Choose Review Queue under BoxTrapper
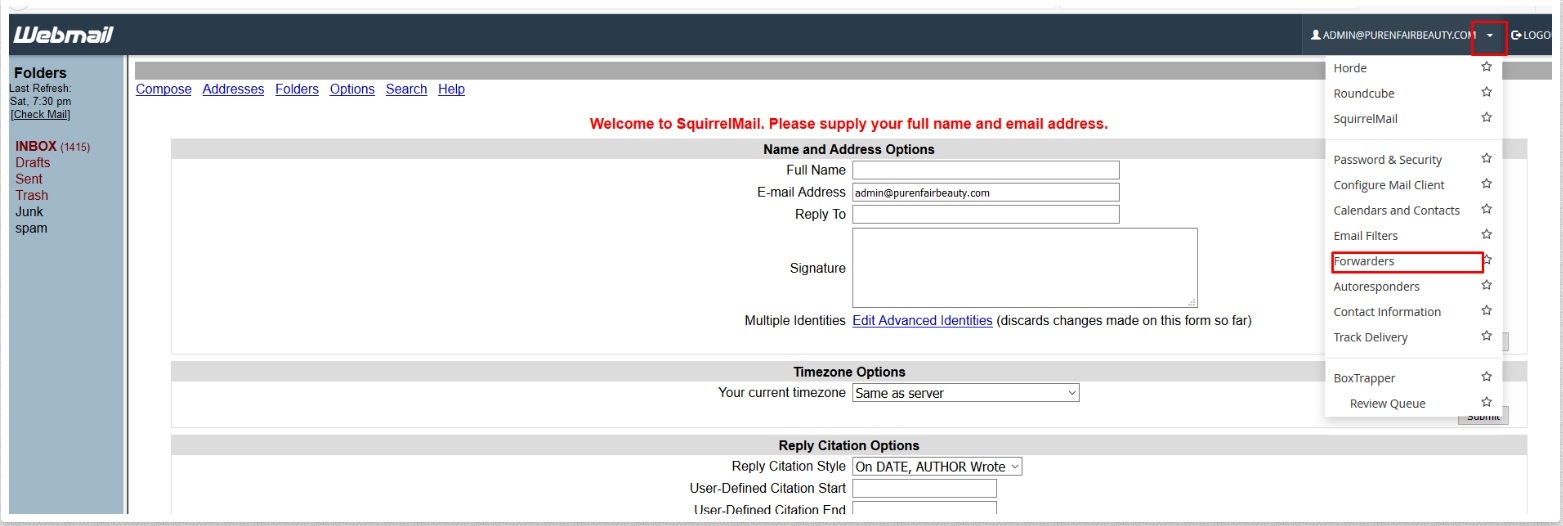The width and height of the screenshot is (1563, 526). pos(1387,404)
